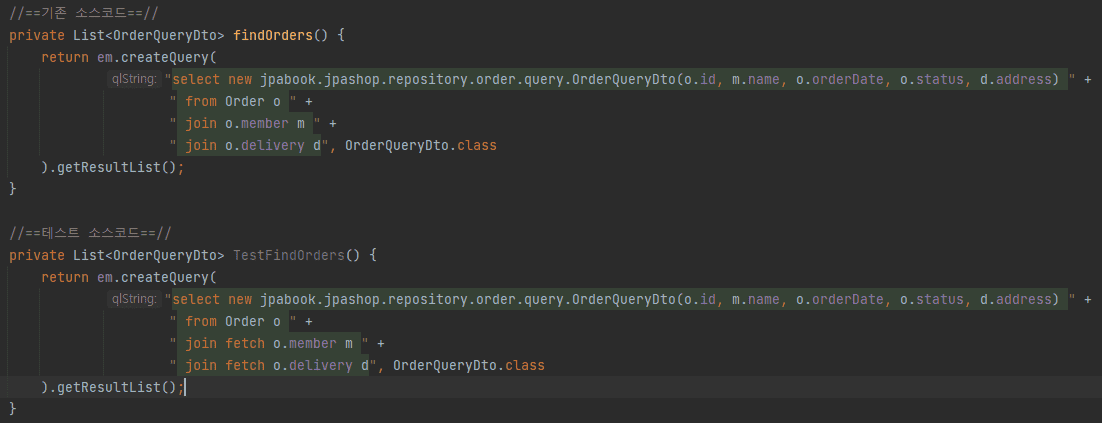This screenshot has width=1102, height=423.
Task: Click em.createQuery call in findOrders method
Action: pos(156,58)
